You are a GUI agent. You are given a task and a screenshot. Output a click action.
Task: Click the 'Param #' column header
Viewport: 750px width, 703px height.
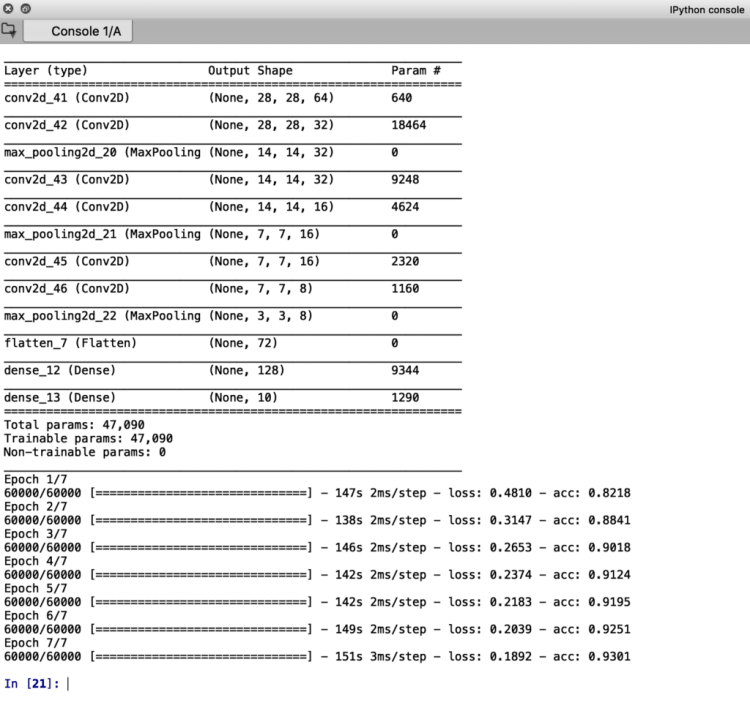coord(415,71)
